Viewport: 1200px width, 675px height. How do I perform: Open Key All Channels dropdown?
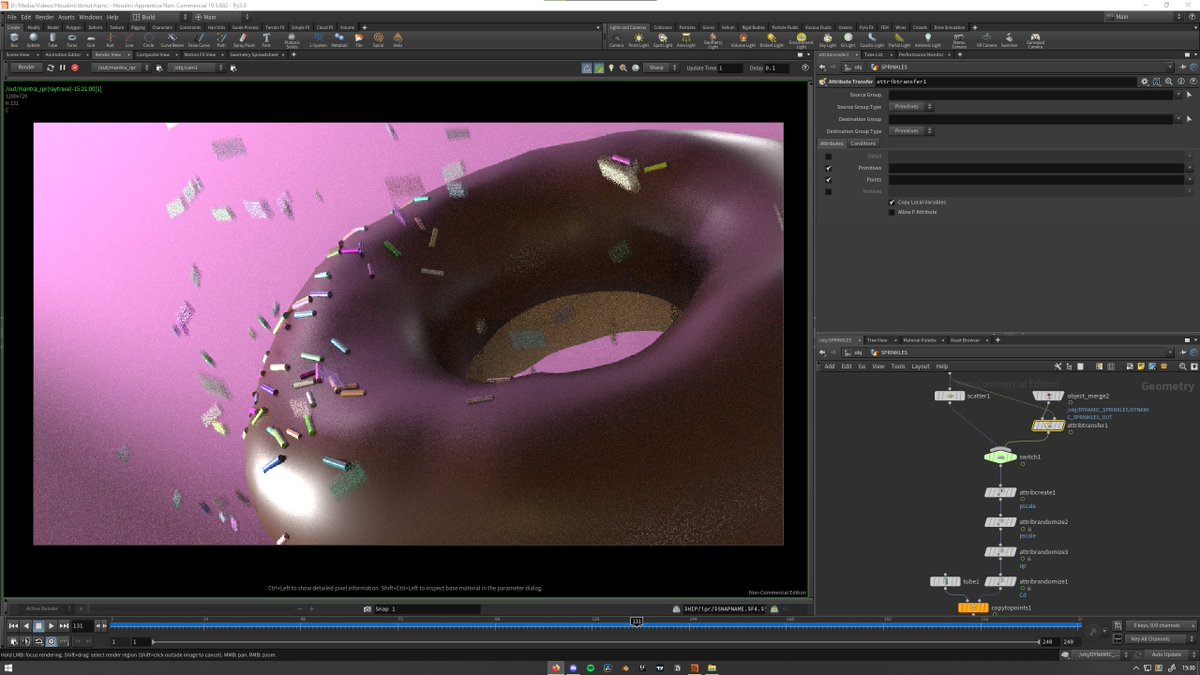pyautogui.click(x=1160, y=638)
